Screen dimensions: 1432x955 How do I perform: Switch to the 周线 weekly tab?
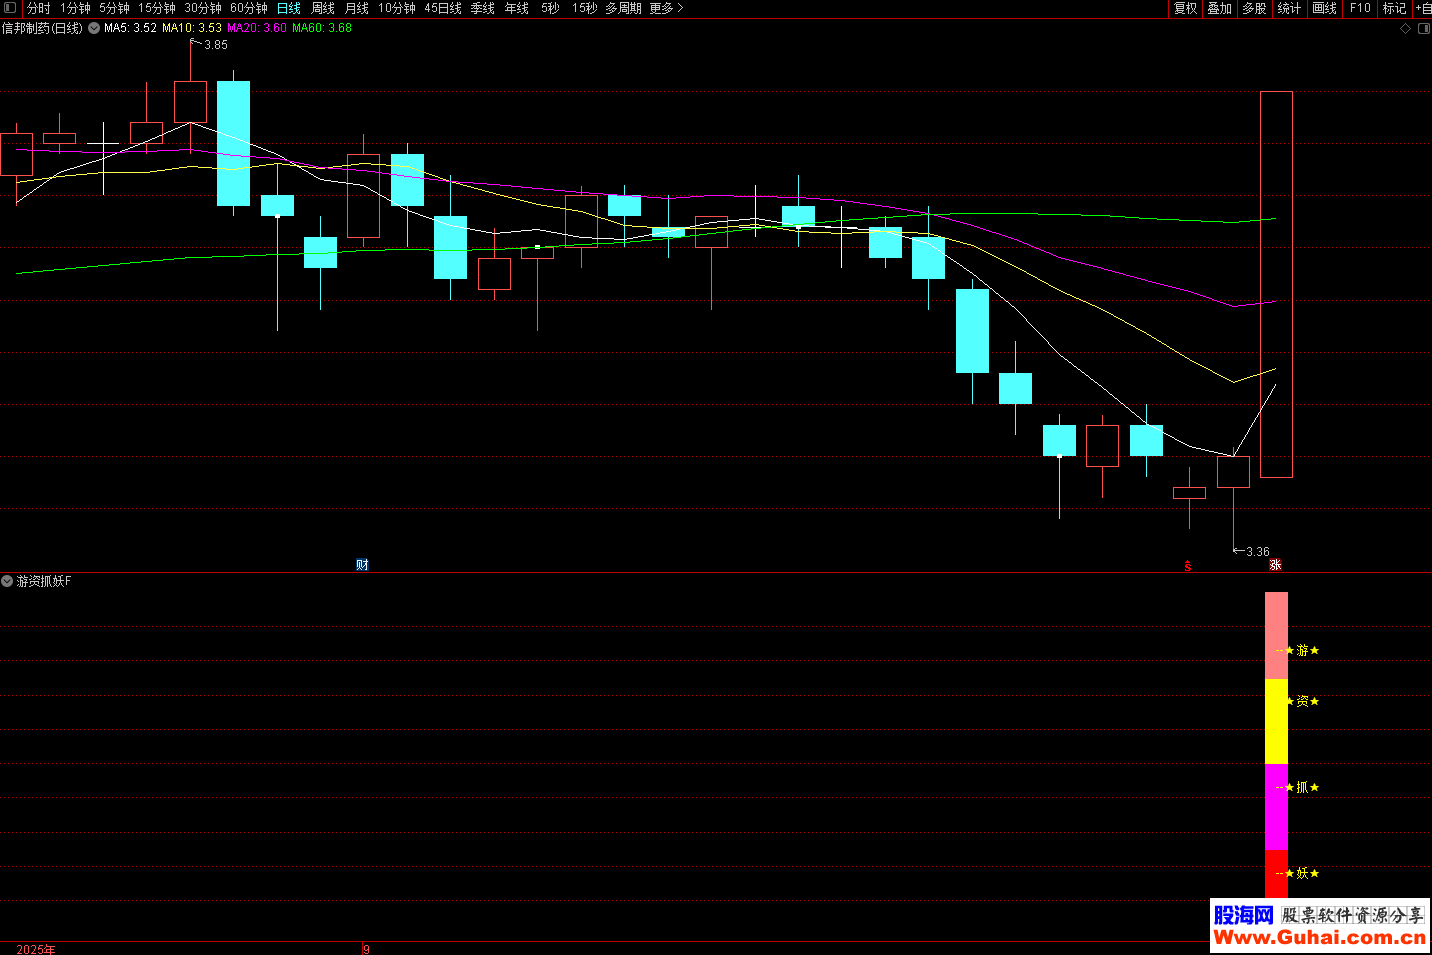(x=323, y=8)
